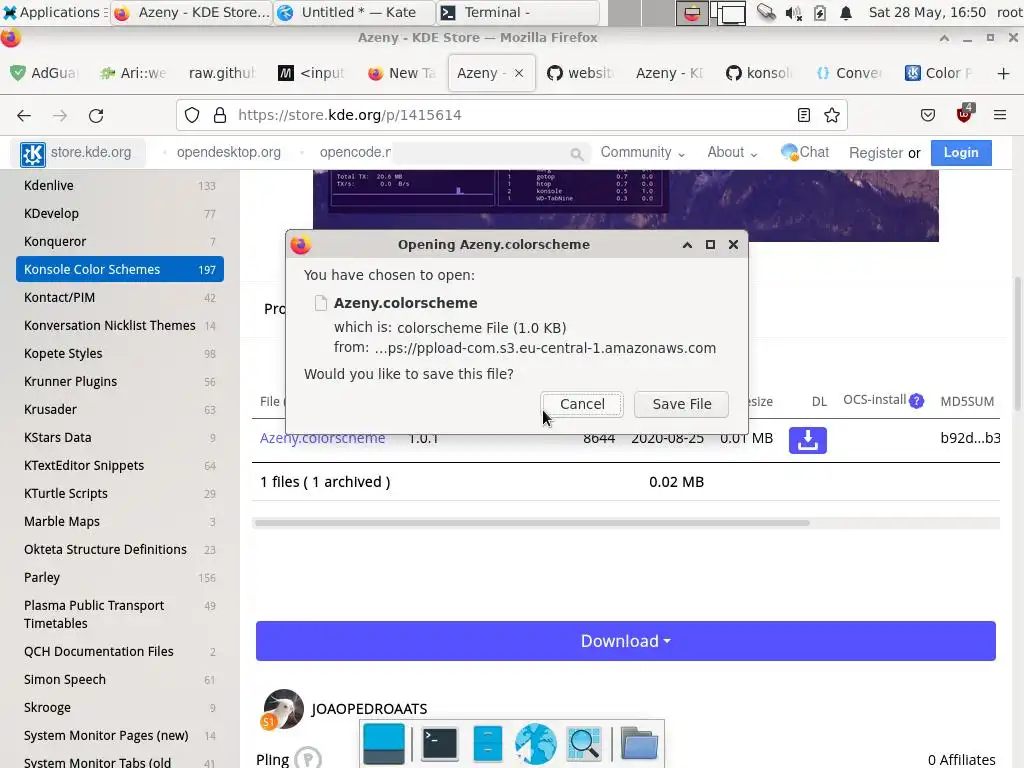This screenshot has width=1024, height=768.
Task: Select Kdenlive category
Action: click(120, 185)
